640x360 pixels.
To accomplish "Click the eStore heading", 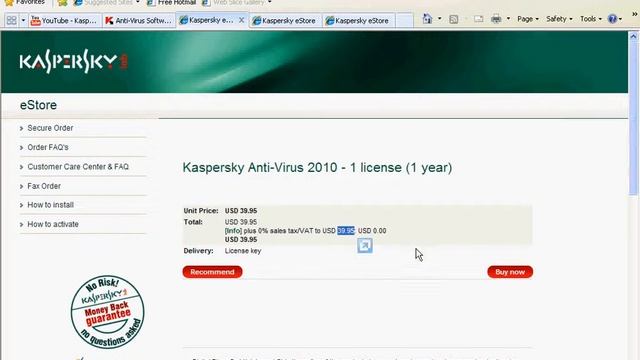I will [38, 105].
